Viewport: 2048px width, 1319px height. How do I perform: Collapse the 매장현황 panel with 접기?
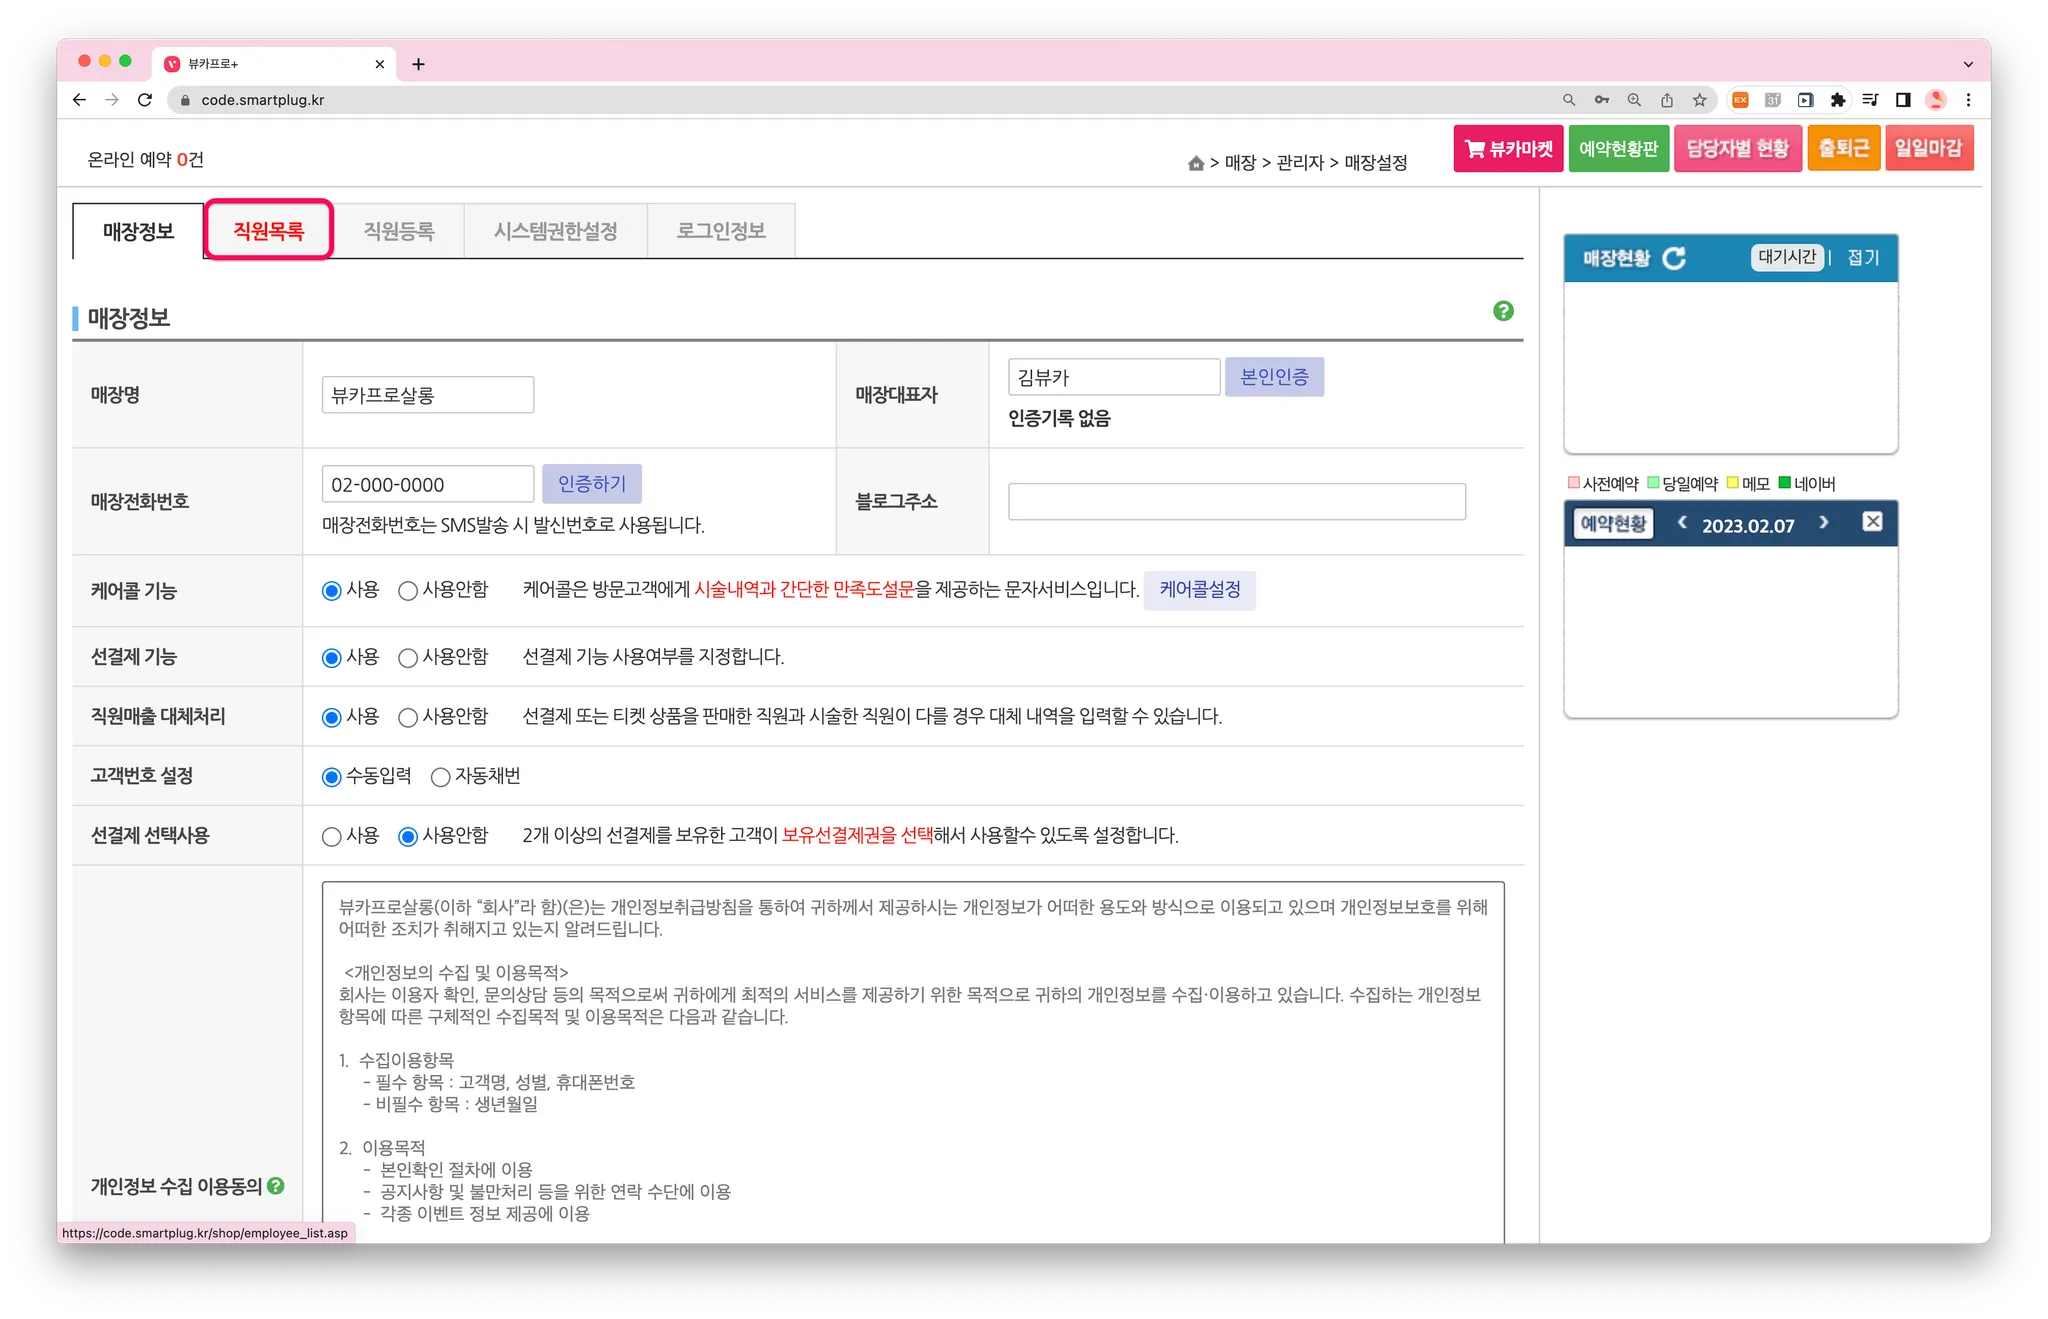pos(1863,258)
